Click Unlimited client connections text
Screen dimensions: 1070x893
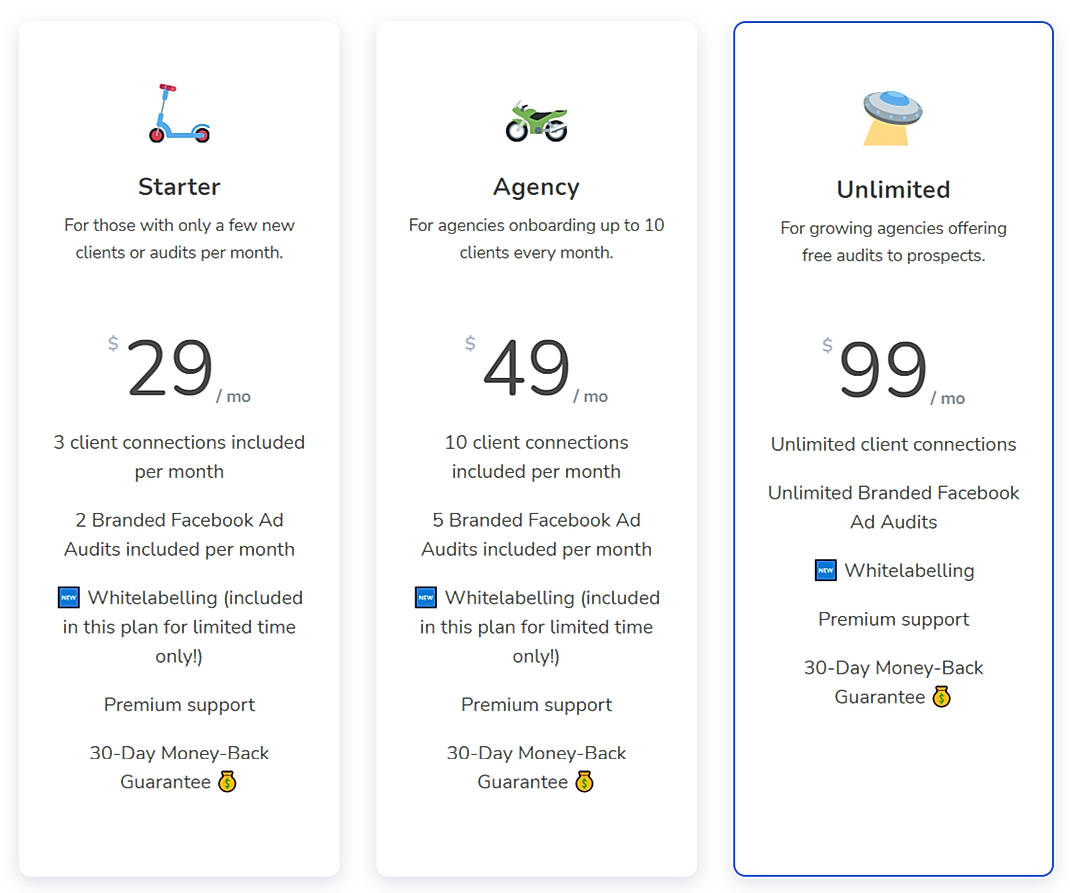(893, 444)
